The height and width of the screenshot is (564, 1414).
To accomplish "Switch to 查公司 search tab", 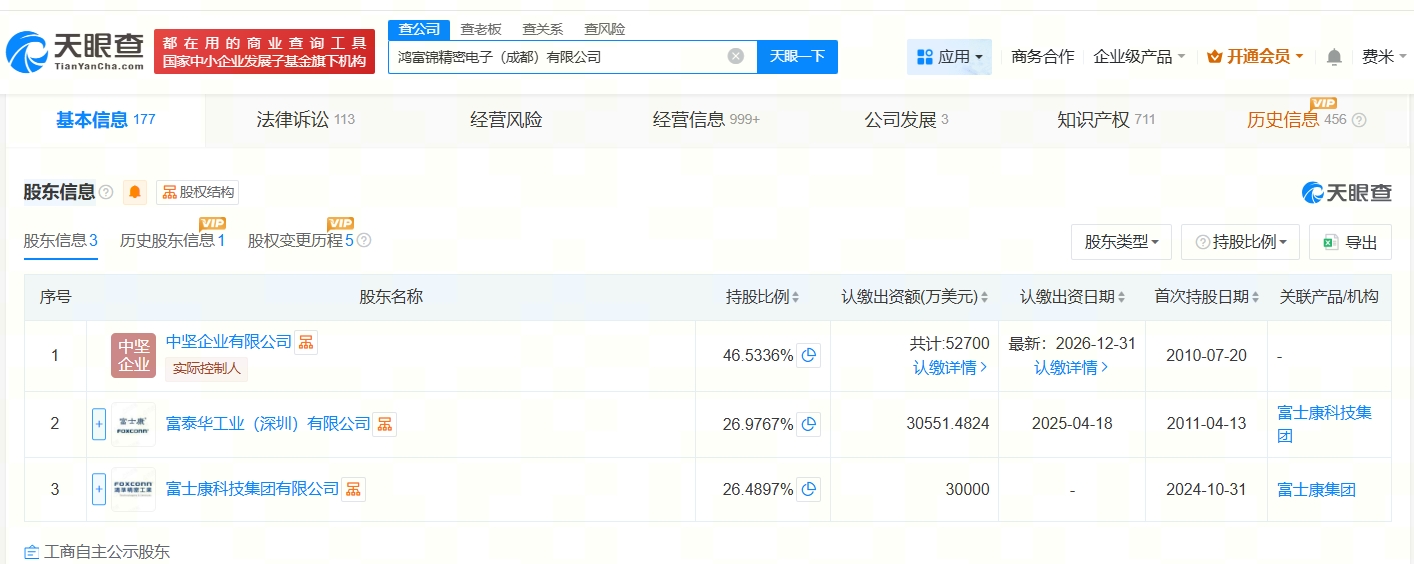I will click(x=419, y=29).
